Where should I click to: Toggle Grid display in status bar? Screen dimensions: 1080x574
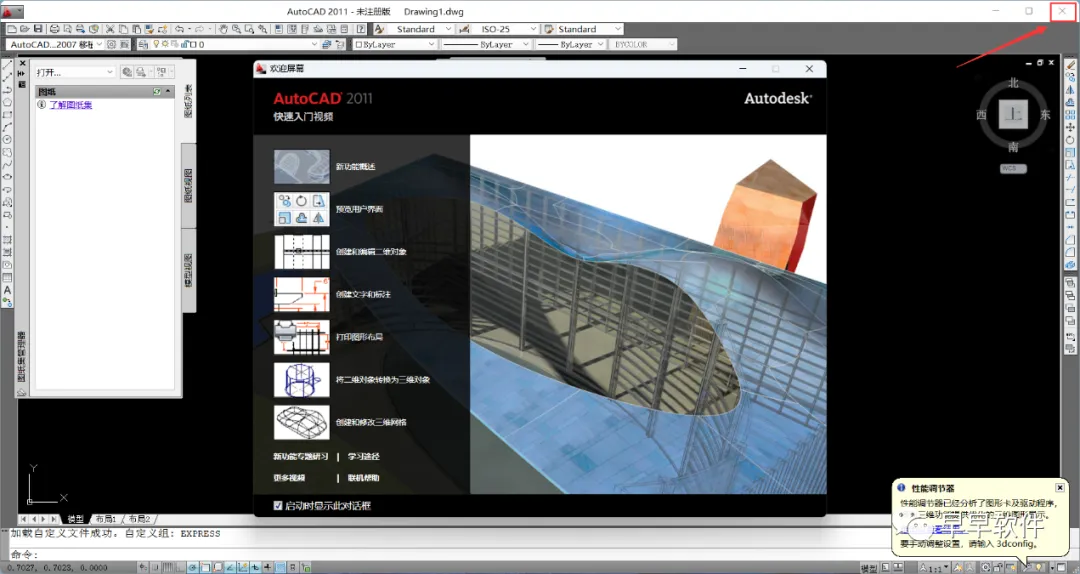pyautogui.click(x=169, y=568)
